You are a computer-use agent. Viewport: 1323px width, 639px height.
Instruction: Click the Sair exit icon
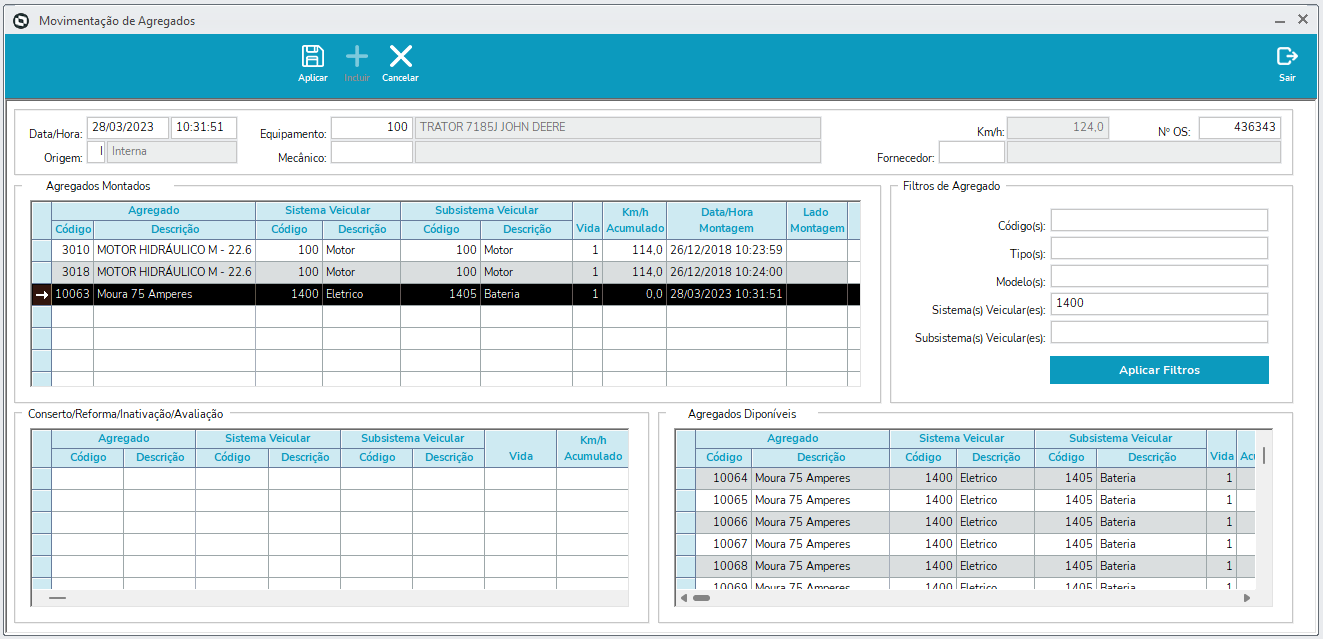pos(1287,57)
